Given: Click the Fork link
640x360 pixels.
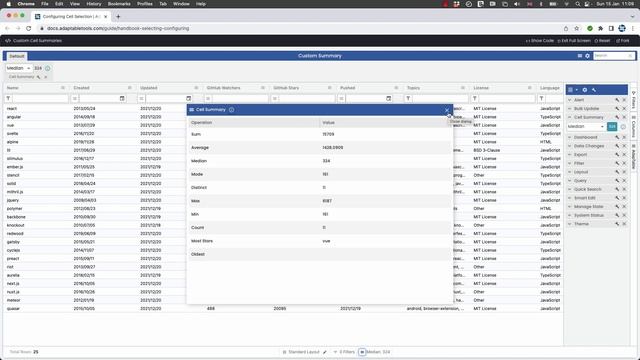Looking at the screenshot, I should [x=623, y=41].
